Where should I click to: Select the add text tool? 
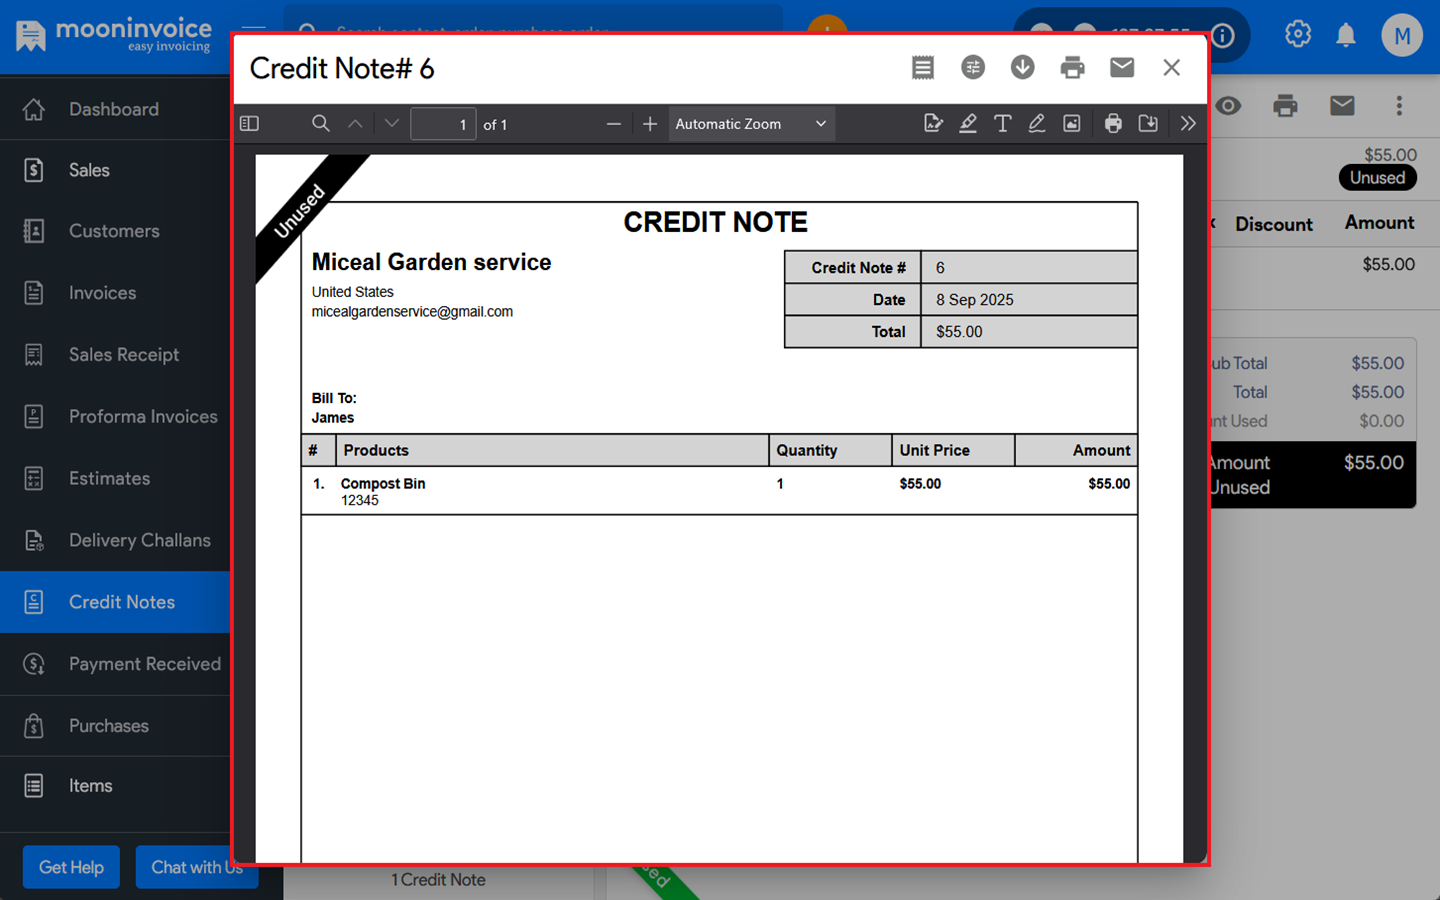tap(1002, 124)
